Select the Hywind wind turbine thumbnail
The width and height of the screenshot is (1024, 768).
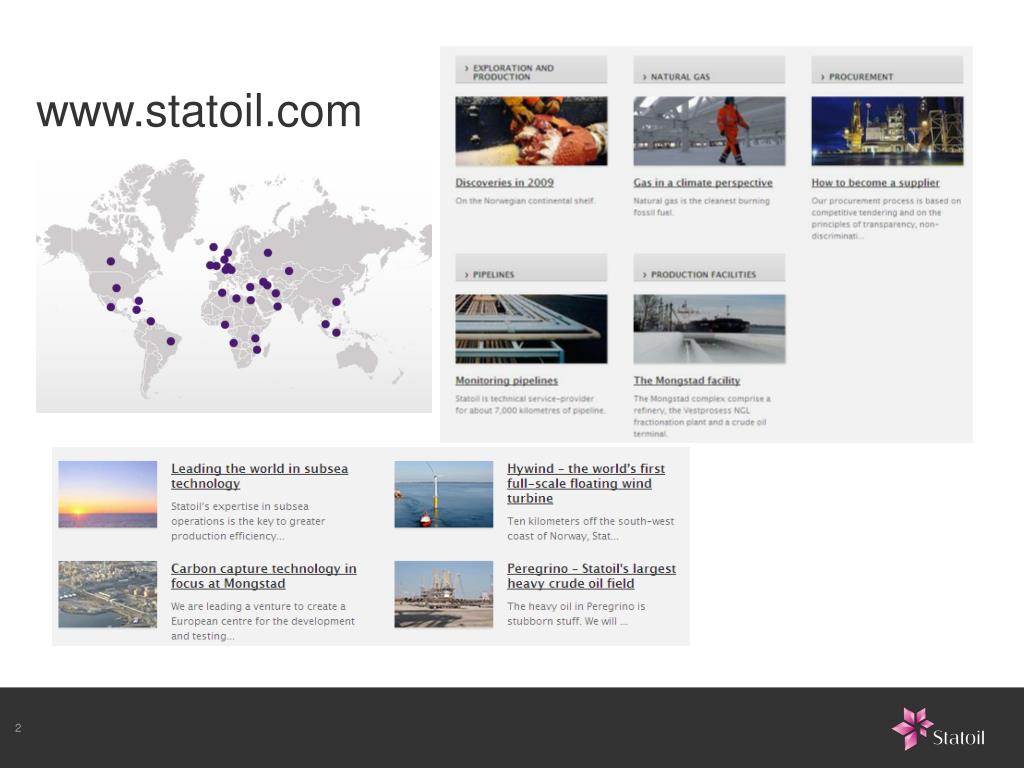click(443, 494)
